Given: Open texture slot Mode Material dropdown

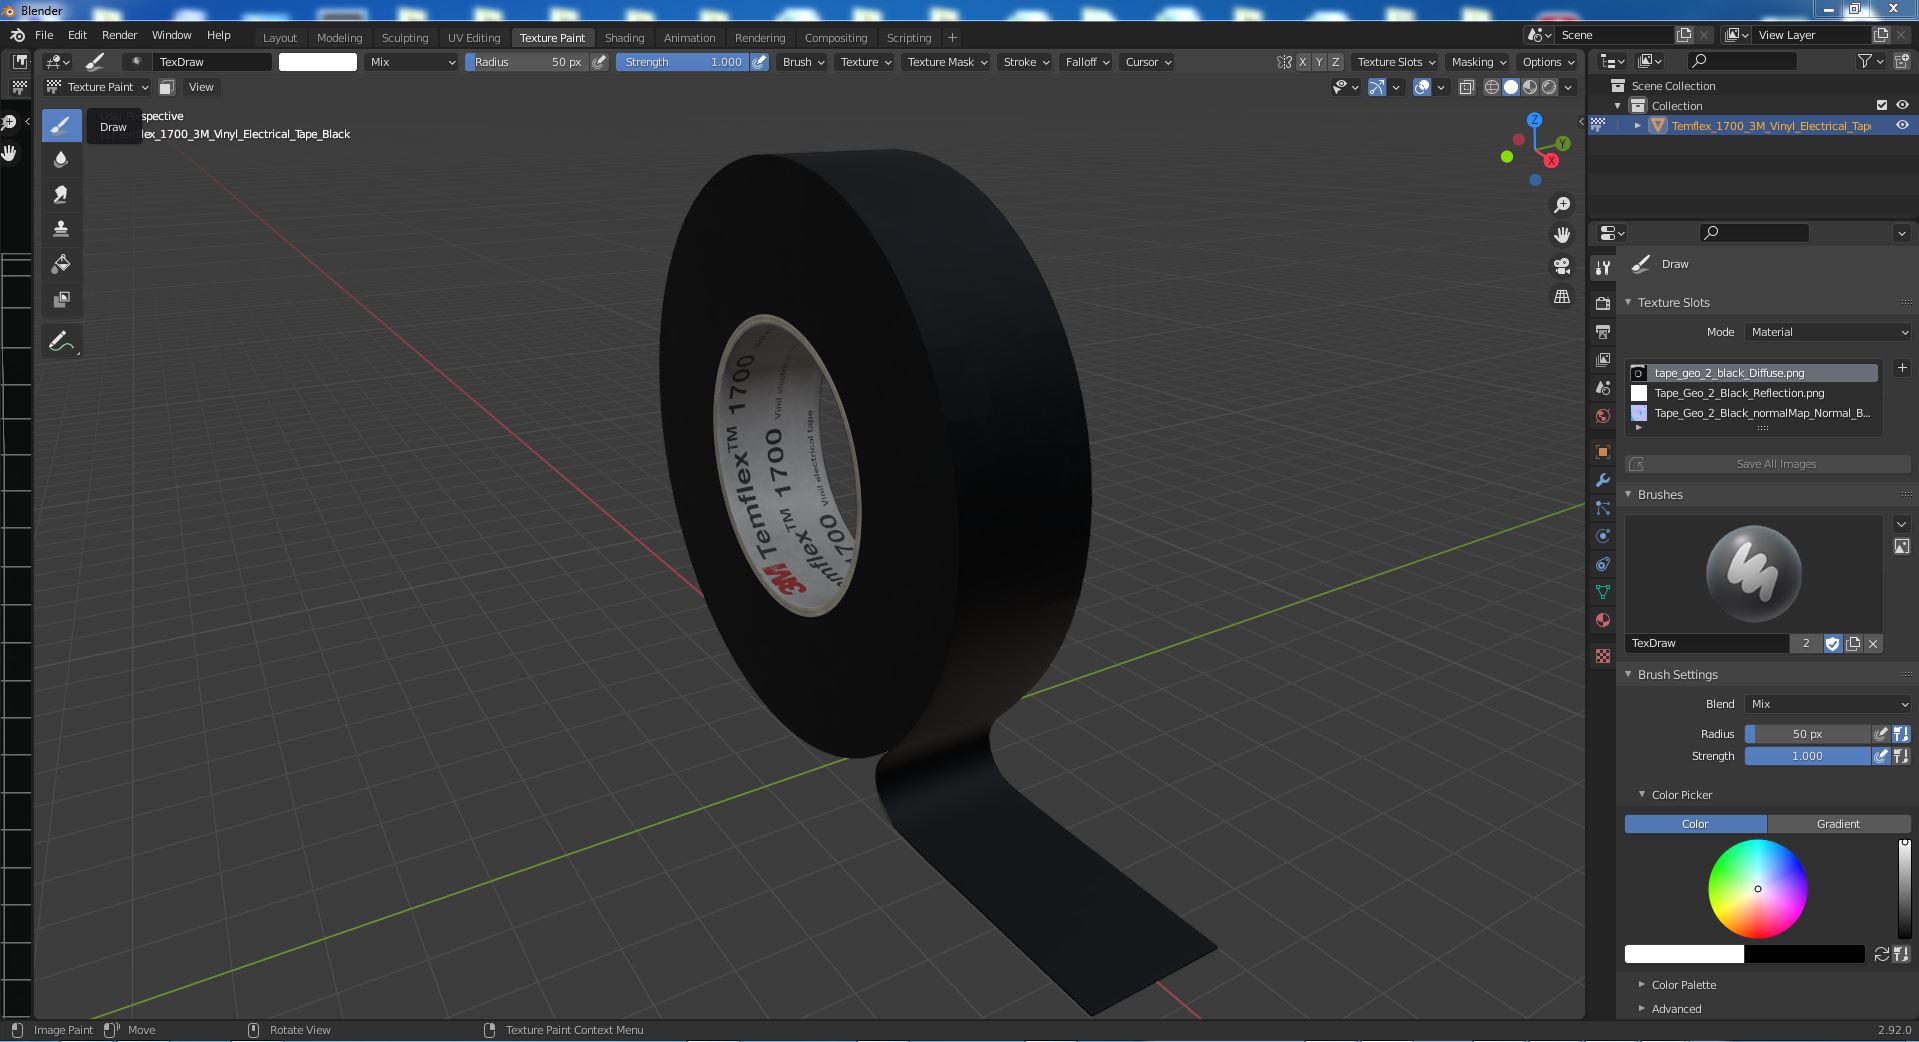Looking at the screenshot, I should [x=1828, y=332].
